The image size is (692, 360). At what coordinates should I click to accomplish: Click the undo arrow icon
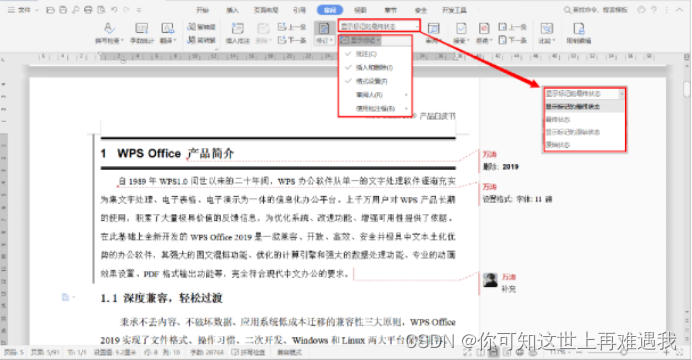(x=114, y=10)
